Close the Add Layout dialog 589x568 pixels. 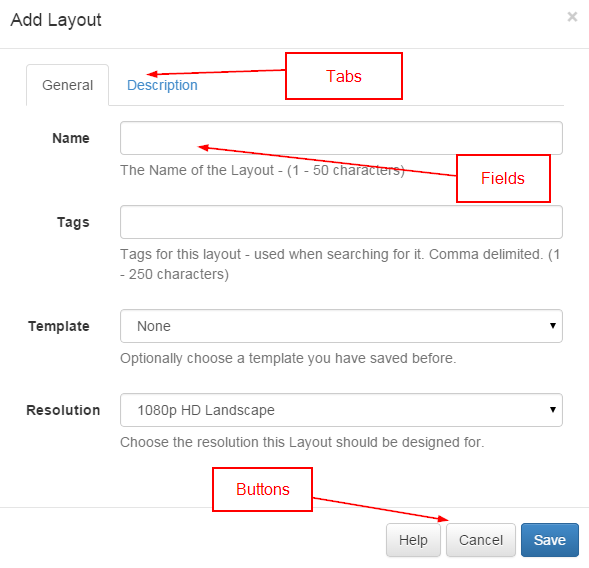point(572,17)
